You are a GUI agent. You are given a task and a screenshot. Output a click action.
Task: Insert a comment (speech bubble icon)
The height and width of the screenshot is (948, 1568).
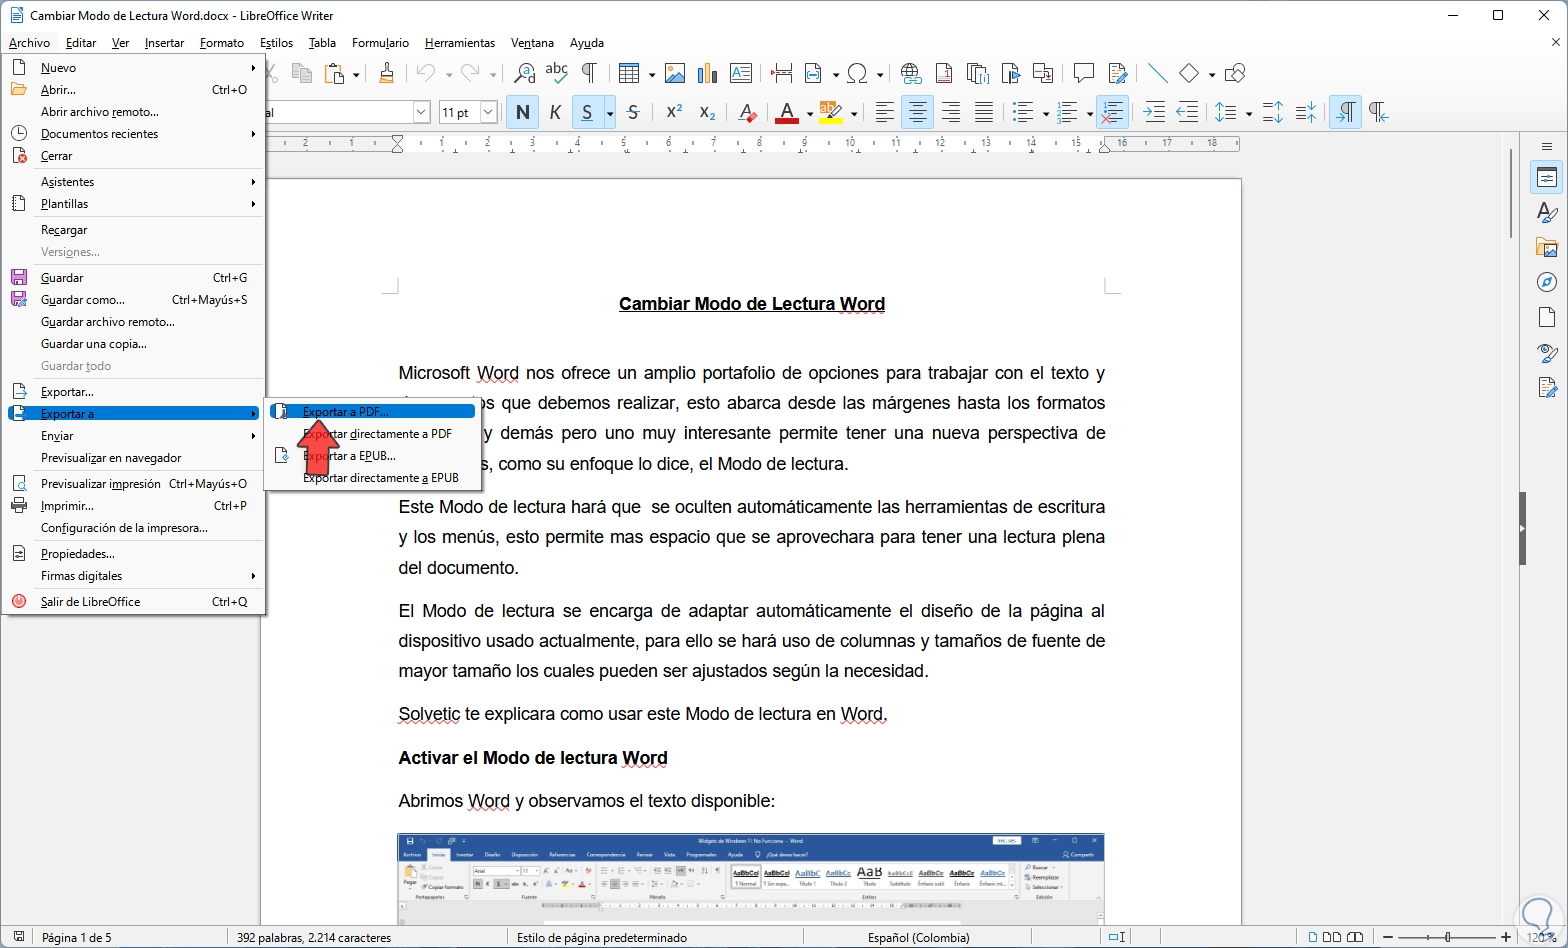(x=1083, y=73)
